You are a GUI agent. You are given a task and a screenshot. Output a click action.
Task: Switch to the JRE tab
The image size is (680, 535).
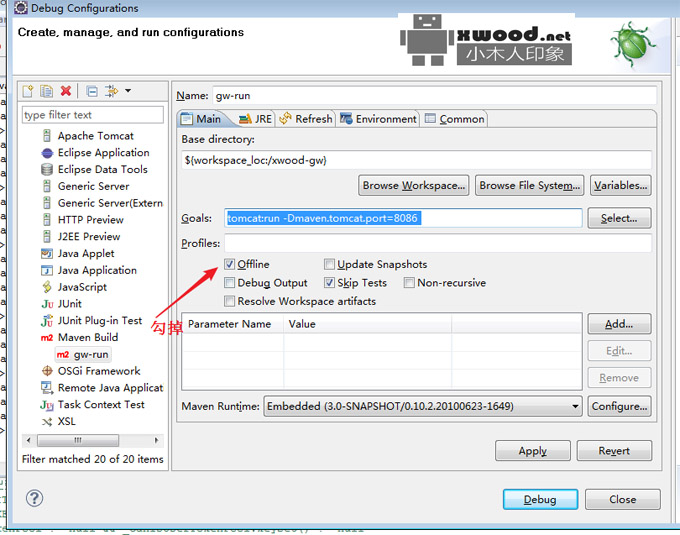pyautogui.click(x=255, y=119)
